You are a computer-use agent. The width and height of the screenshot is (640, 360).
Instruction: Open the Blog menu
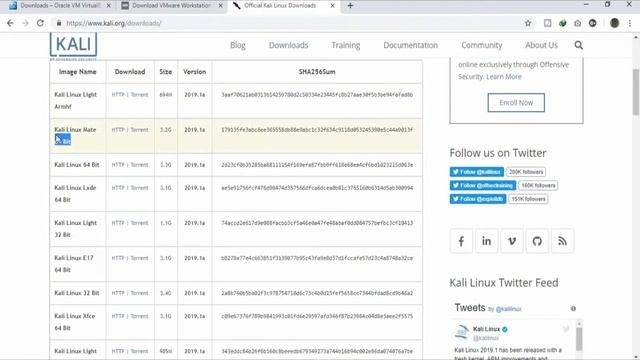coord(238,45)
